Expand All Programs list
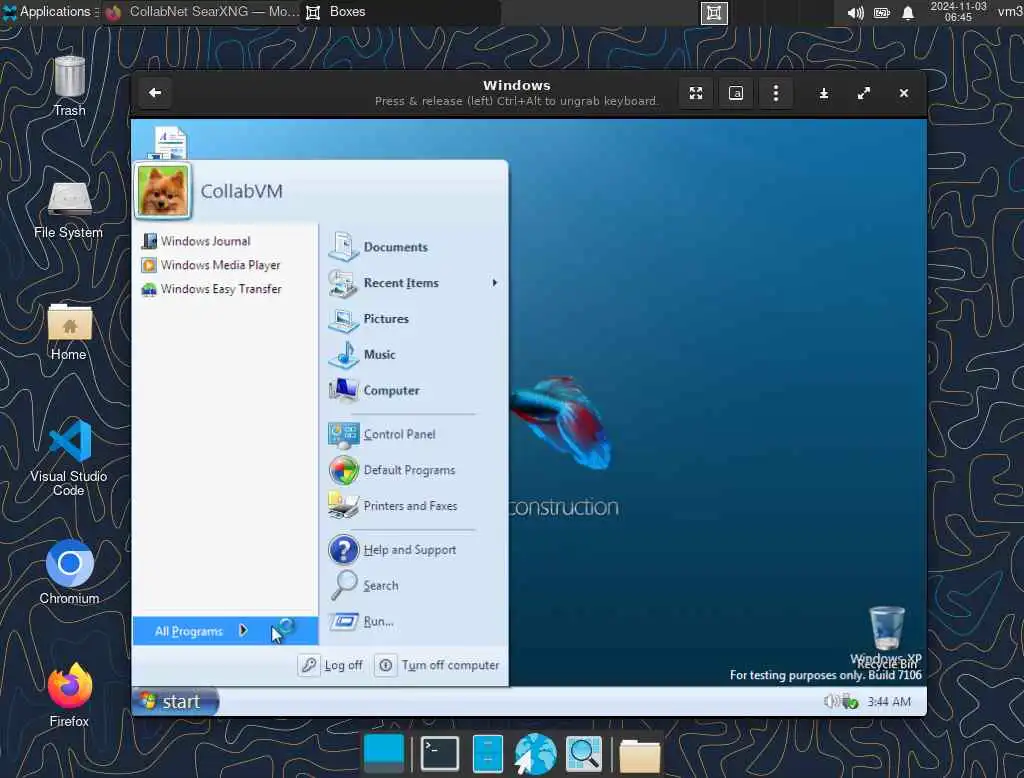Screen dimensions: 1024x778 [225, 631]
